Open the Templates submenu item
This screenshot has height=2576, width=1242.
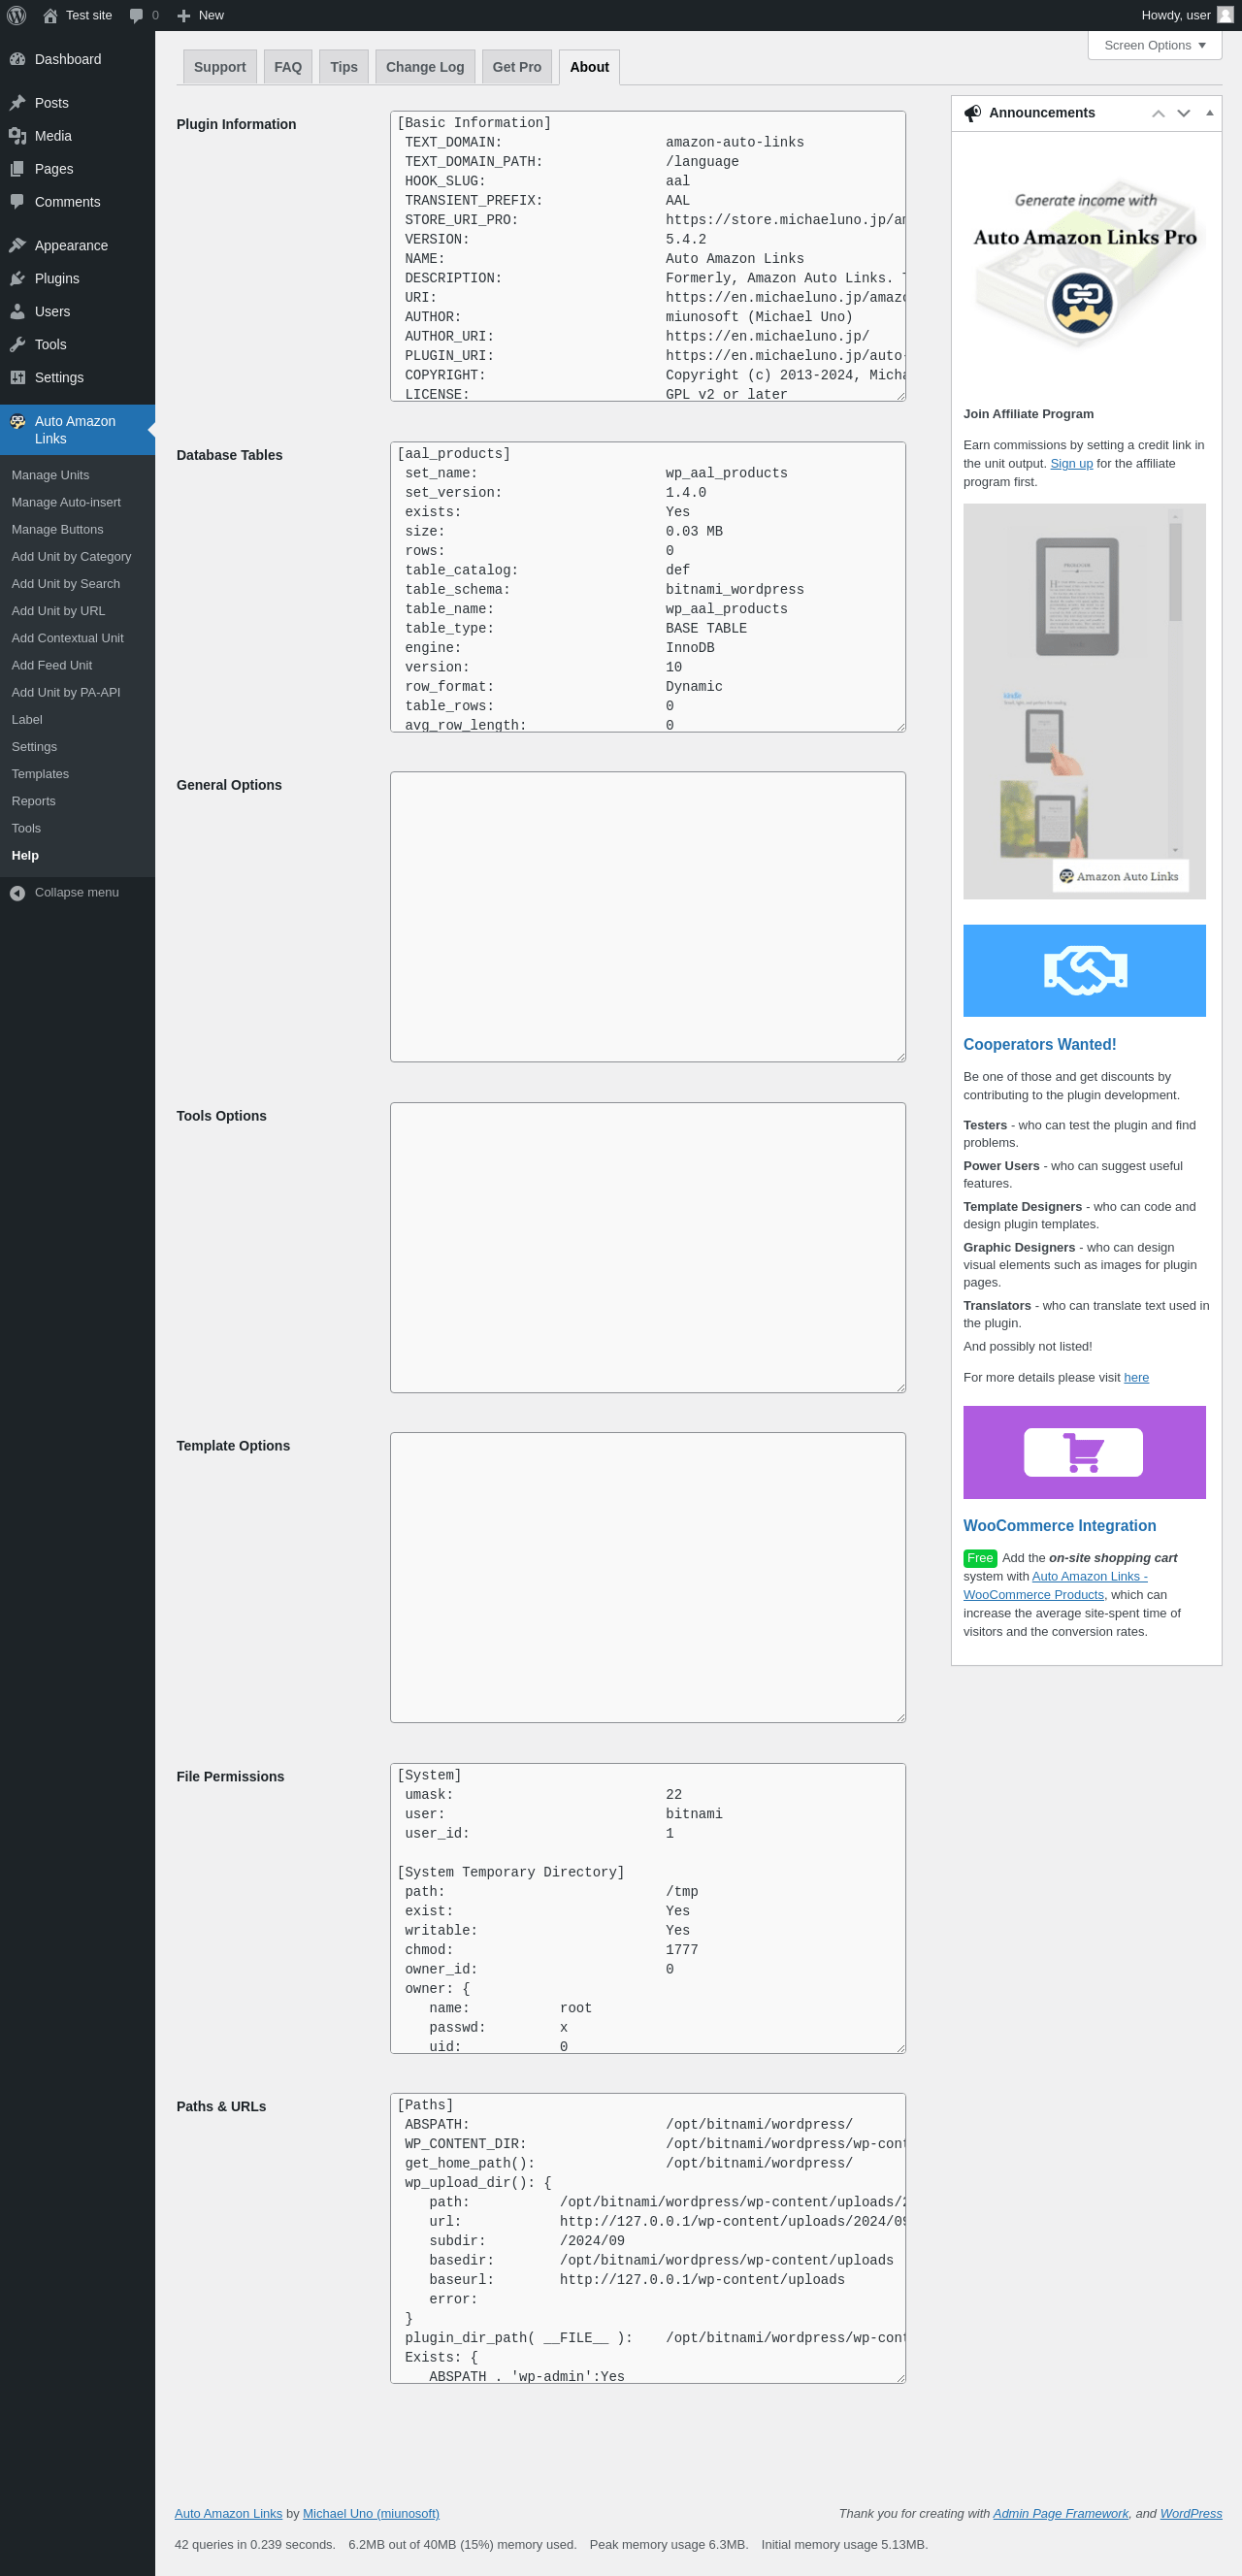click(x=40, y=774)
